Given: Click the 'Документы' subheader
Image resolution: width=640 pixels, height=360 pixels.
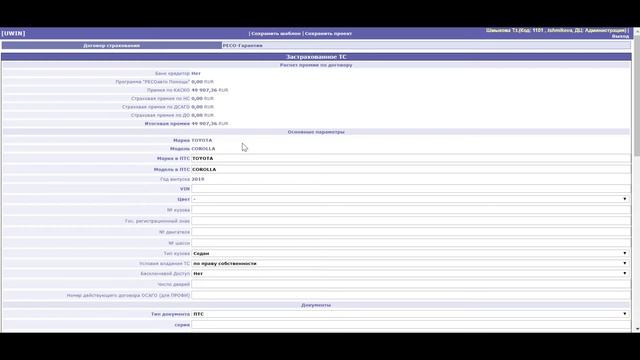Looking at the screenshot, I should tap(316, 305).
